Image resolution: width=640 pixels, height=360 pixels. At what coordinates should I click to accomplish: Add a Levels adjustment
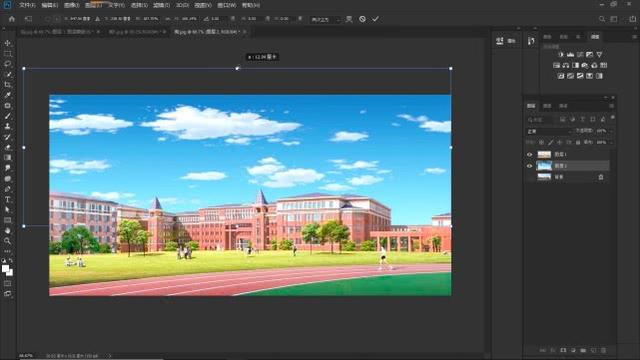(571, 54)
